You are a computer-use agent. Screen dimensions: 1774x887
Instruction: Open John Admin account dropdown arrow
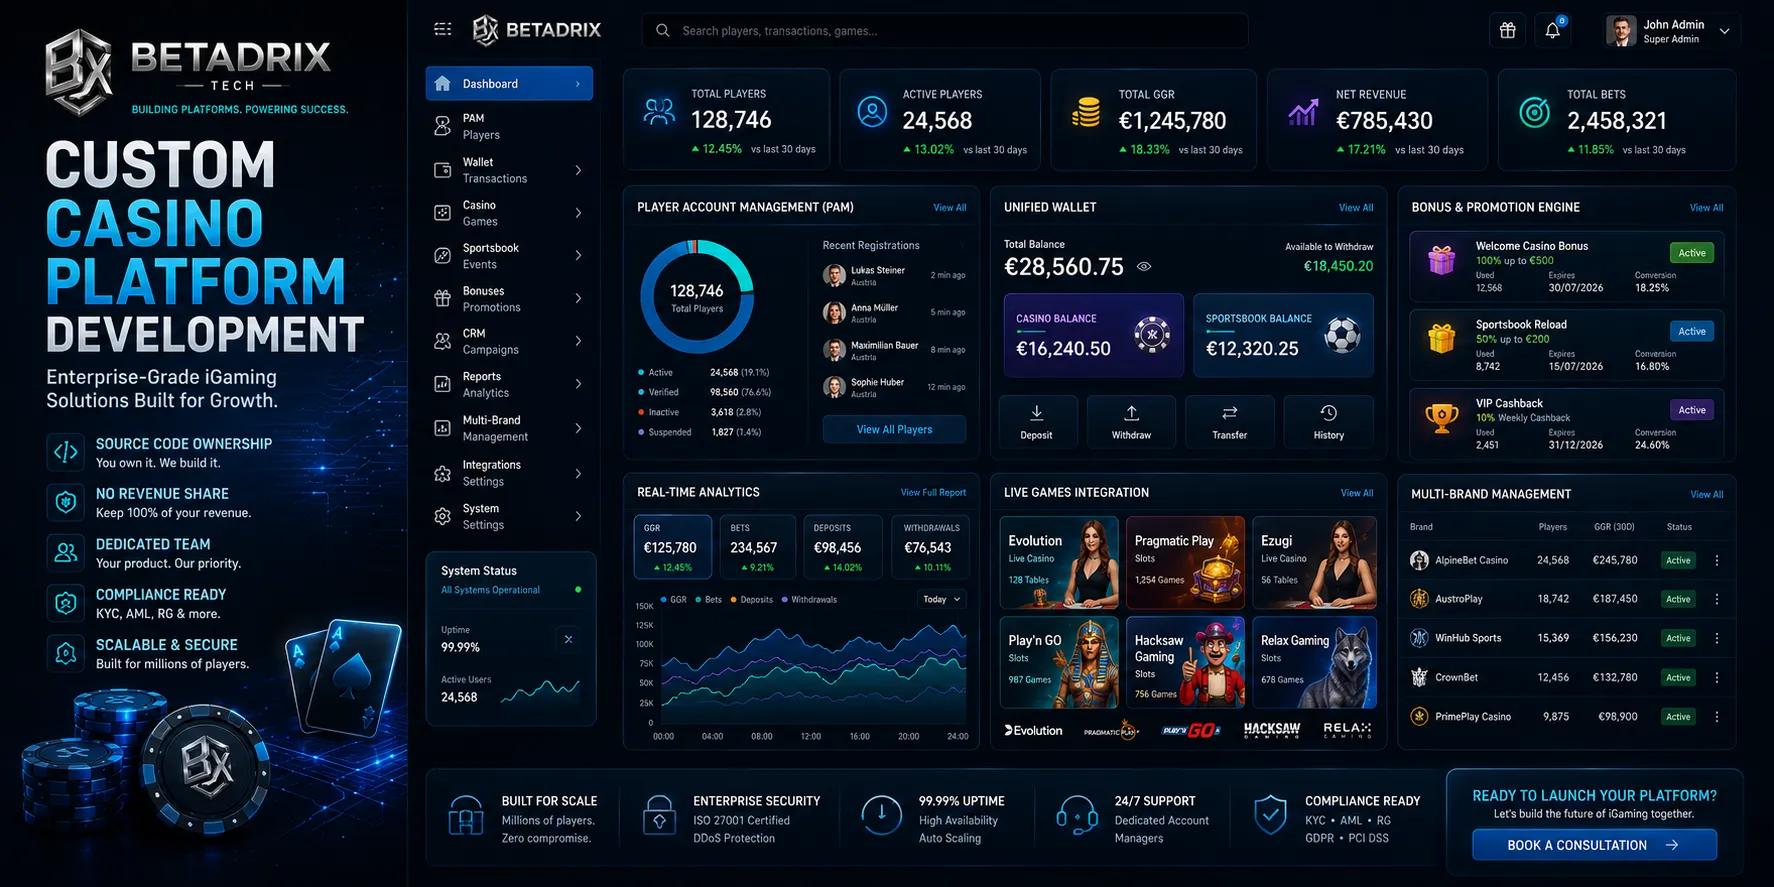tap(1724, 31)
